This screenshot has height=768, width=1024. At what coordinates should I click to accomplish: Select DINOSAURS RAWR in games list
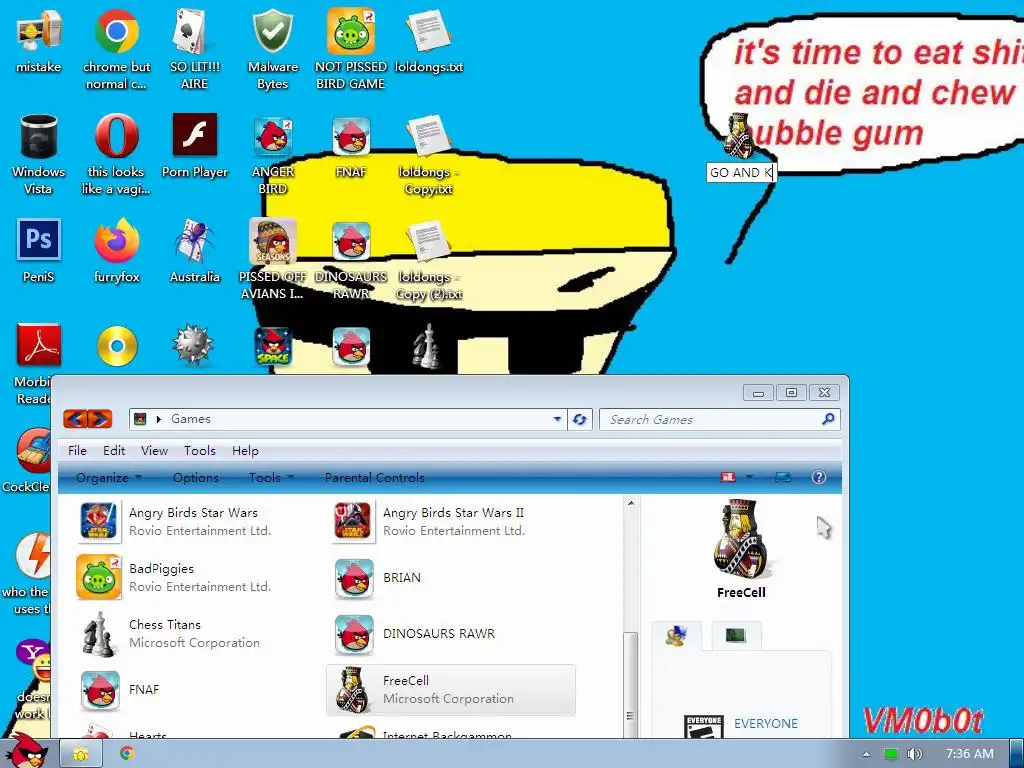pos(451,633)
